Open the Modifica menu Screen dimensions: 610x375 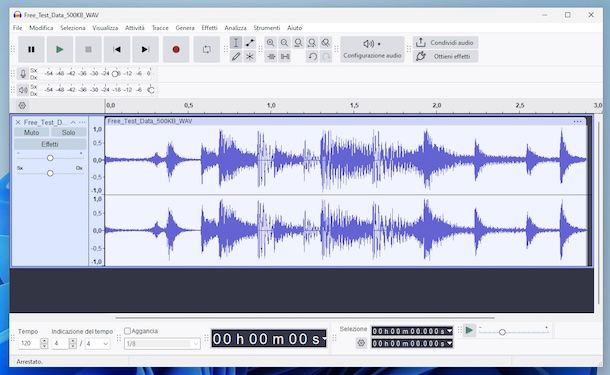tap(41, 28)
